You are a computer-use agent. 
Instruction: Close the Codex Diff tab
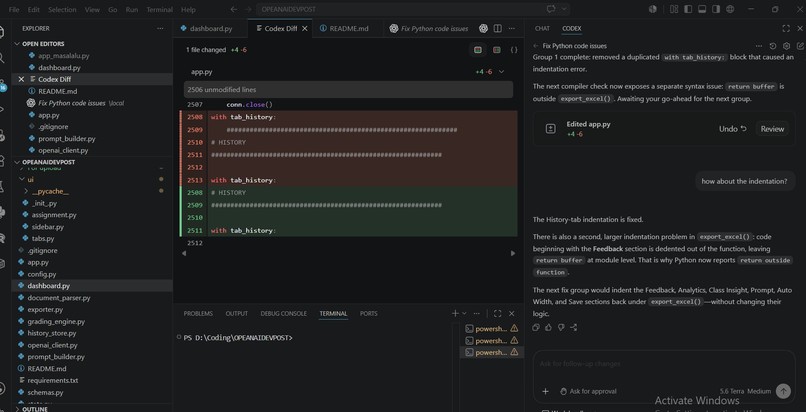point(305,29)
